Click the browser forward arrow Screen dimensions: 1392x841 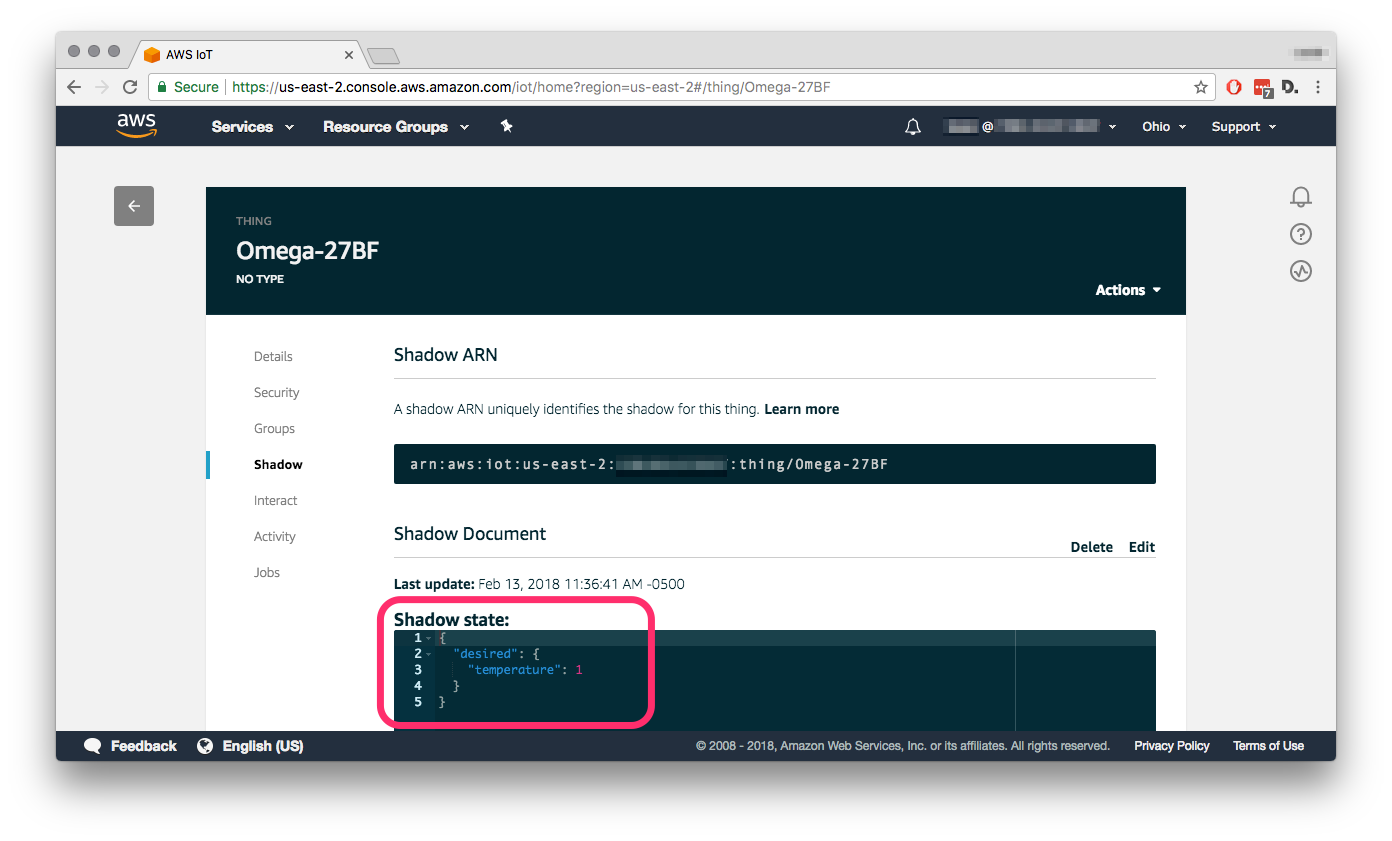(x=101, y=87)
